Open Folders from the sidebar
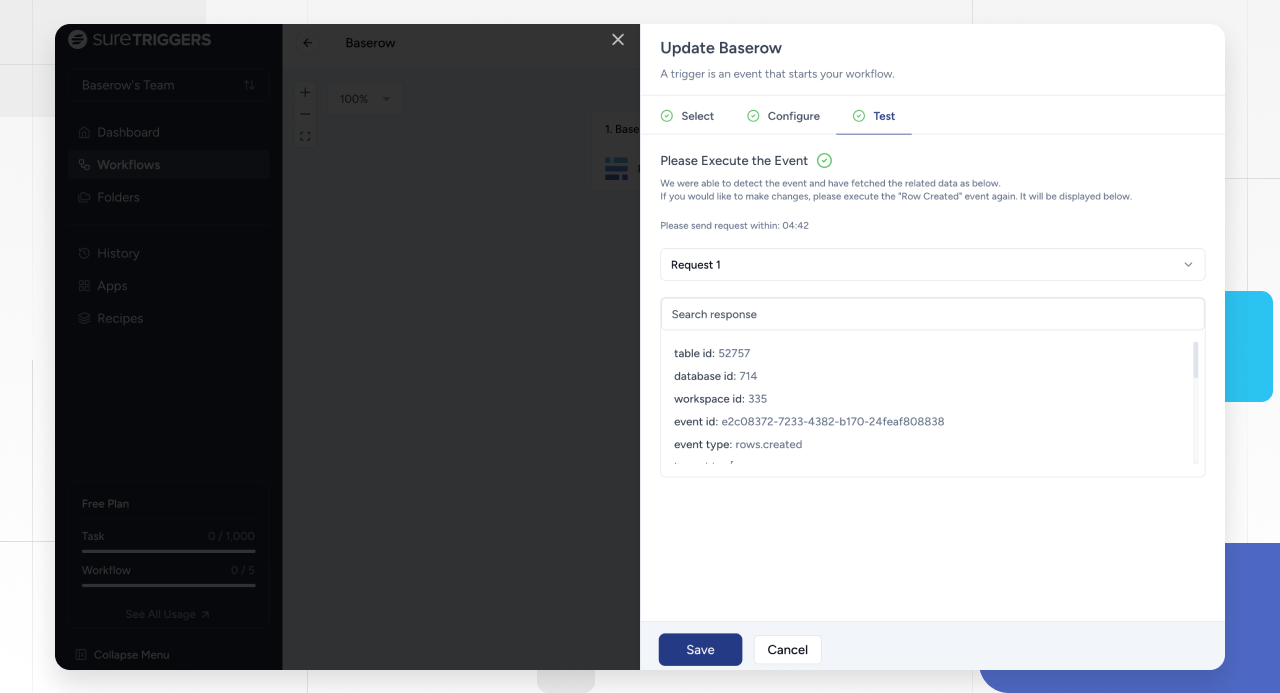Screen dimensions: 1280x693 click(169, 197)
